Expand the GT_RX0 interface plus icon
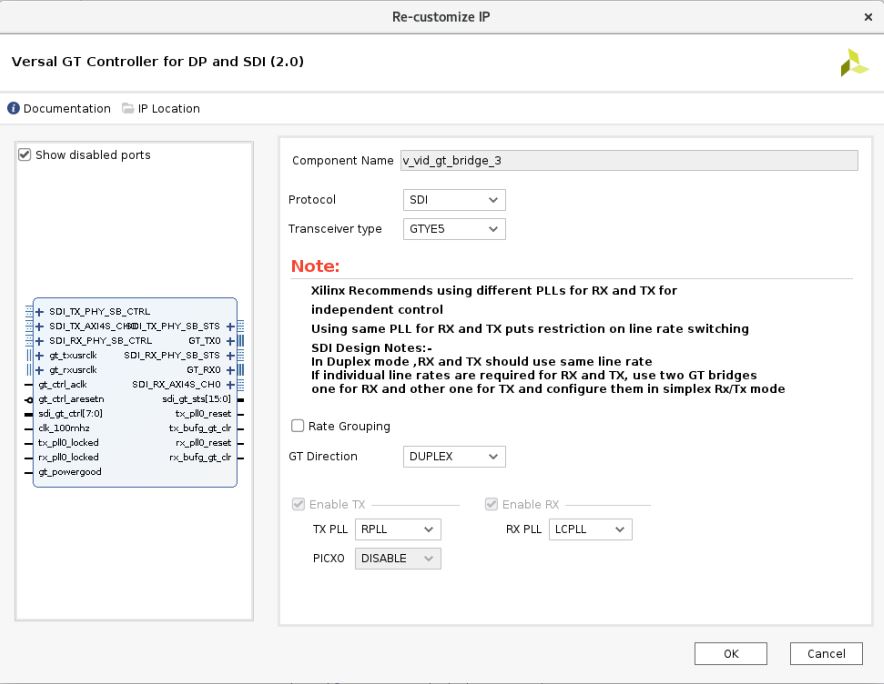884x684 pixels. (x=230, y=369)
